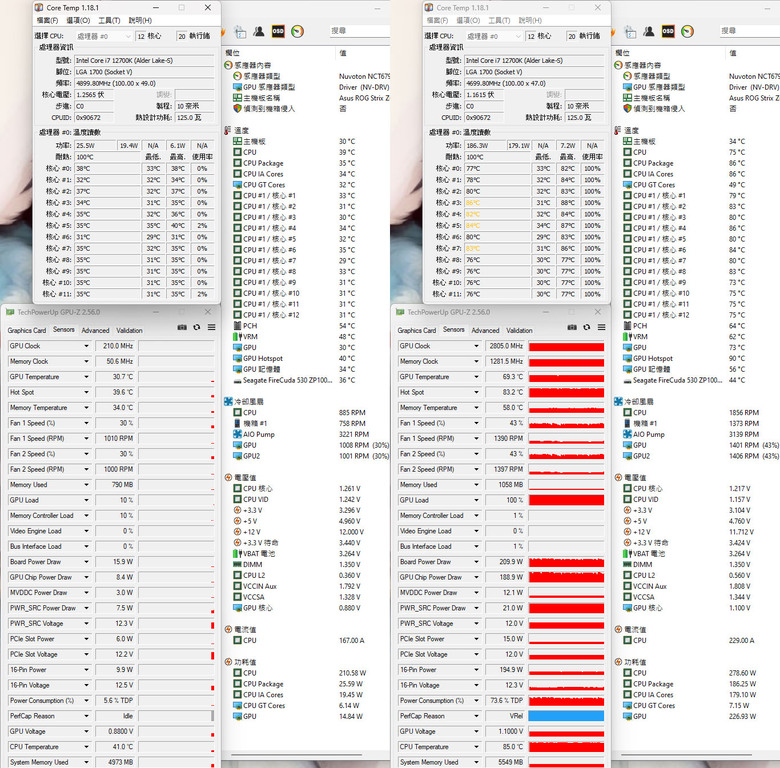The image size is (780, 768).
Task: Click the red GPU Load graph beside 100 %
Action: (566, 500)
